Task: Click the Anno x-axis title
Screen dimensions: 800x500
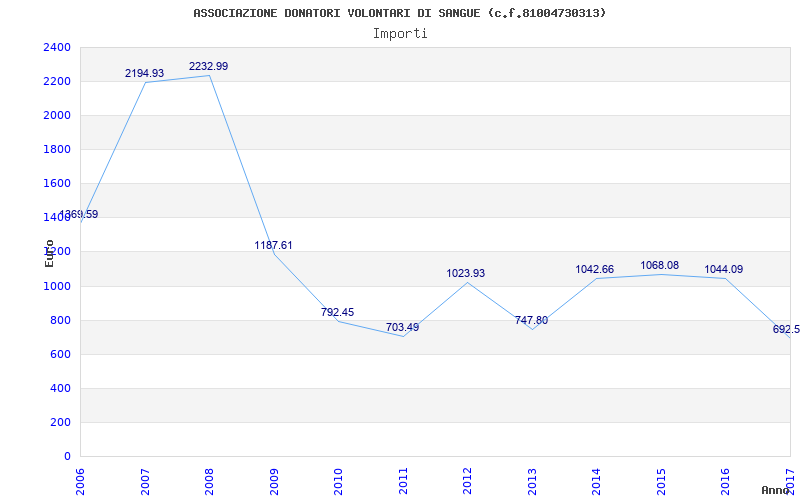Action: (x=776, y=490)
